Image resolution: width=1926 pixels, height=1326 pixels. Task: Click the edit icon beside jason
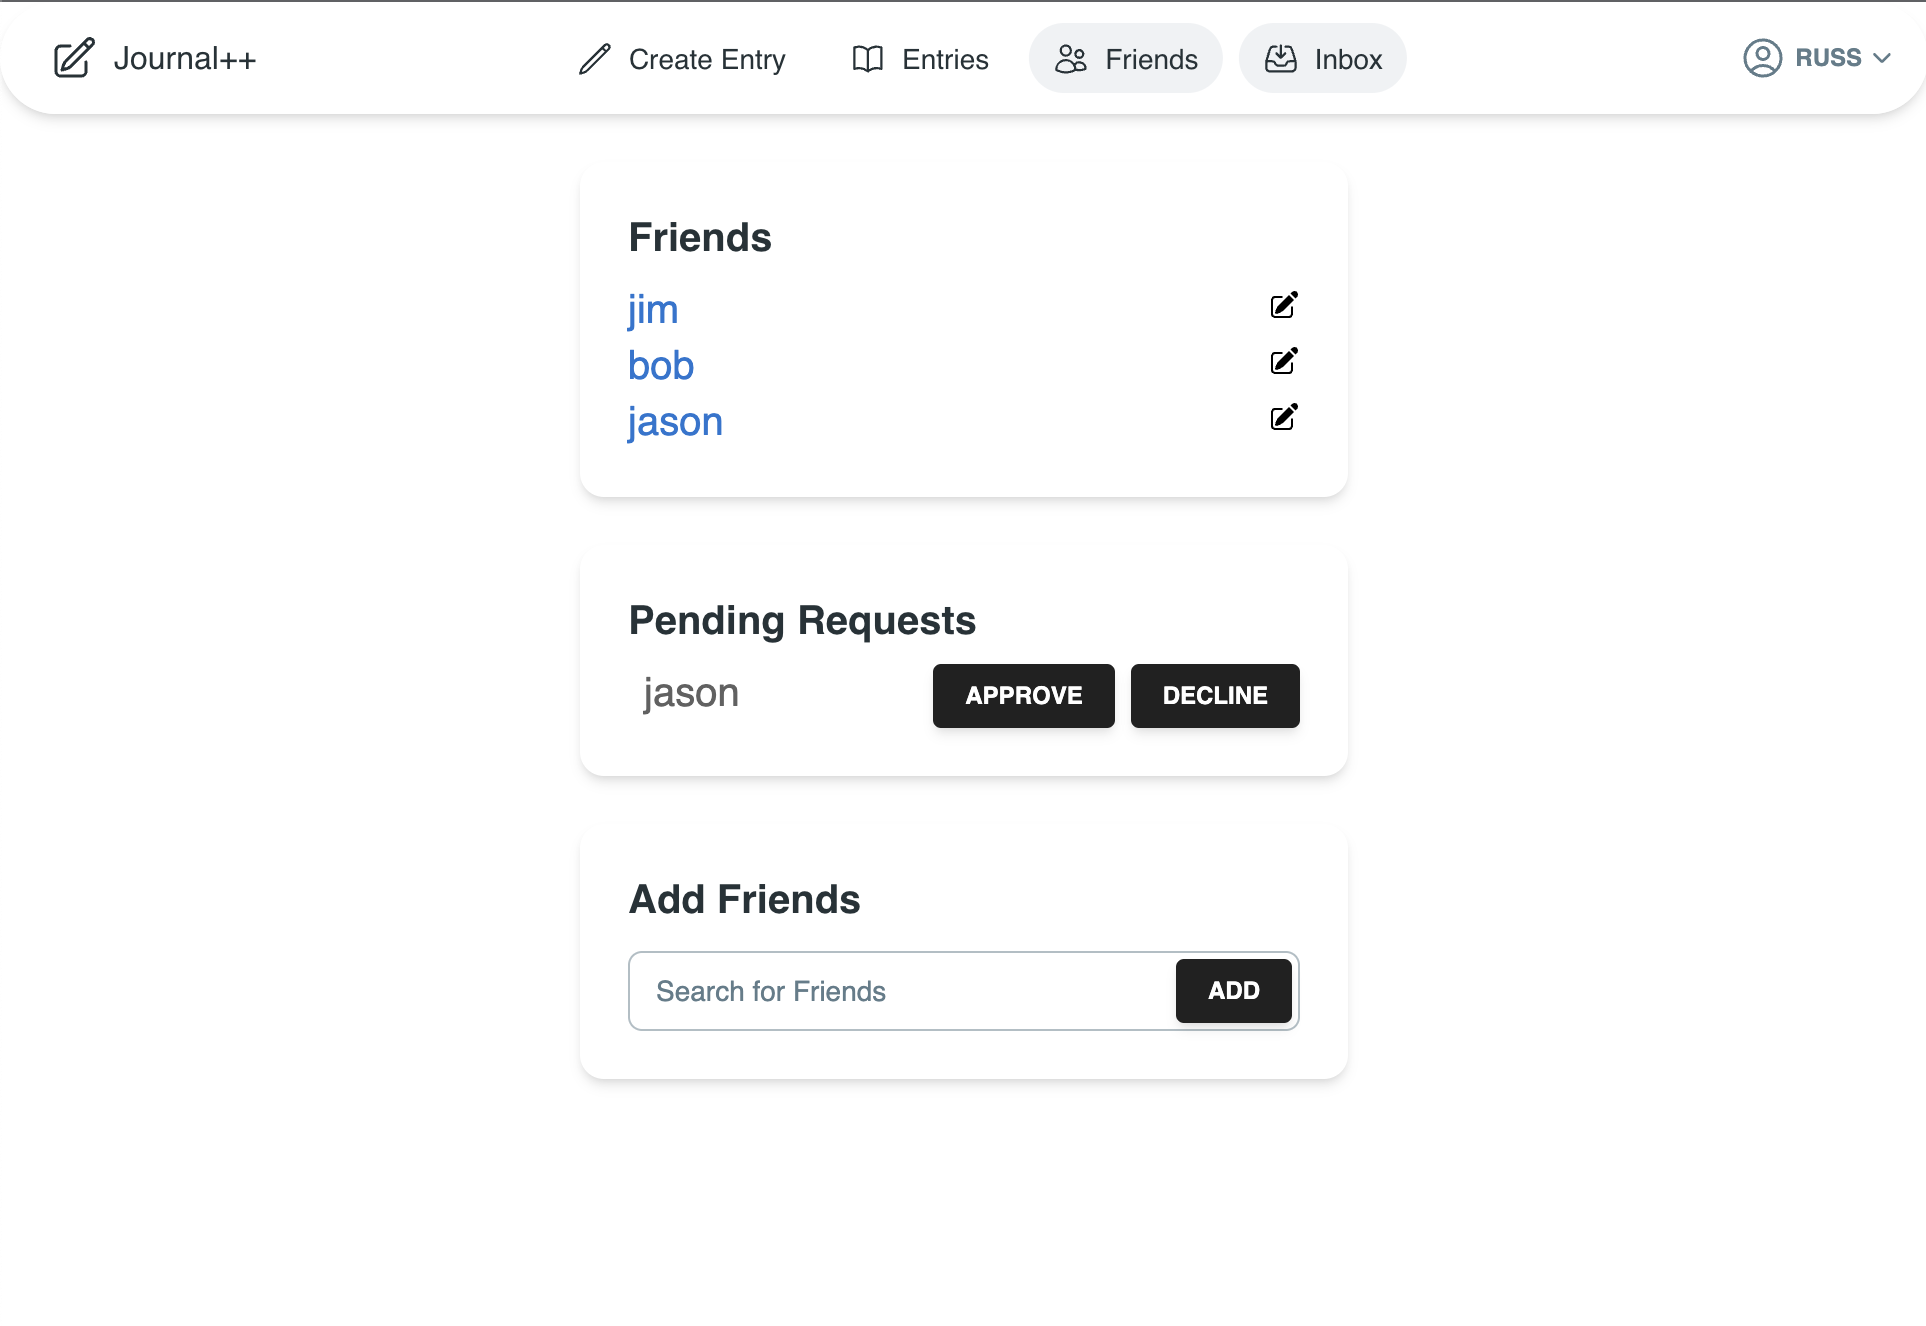[1284, 417]
